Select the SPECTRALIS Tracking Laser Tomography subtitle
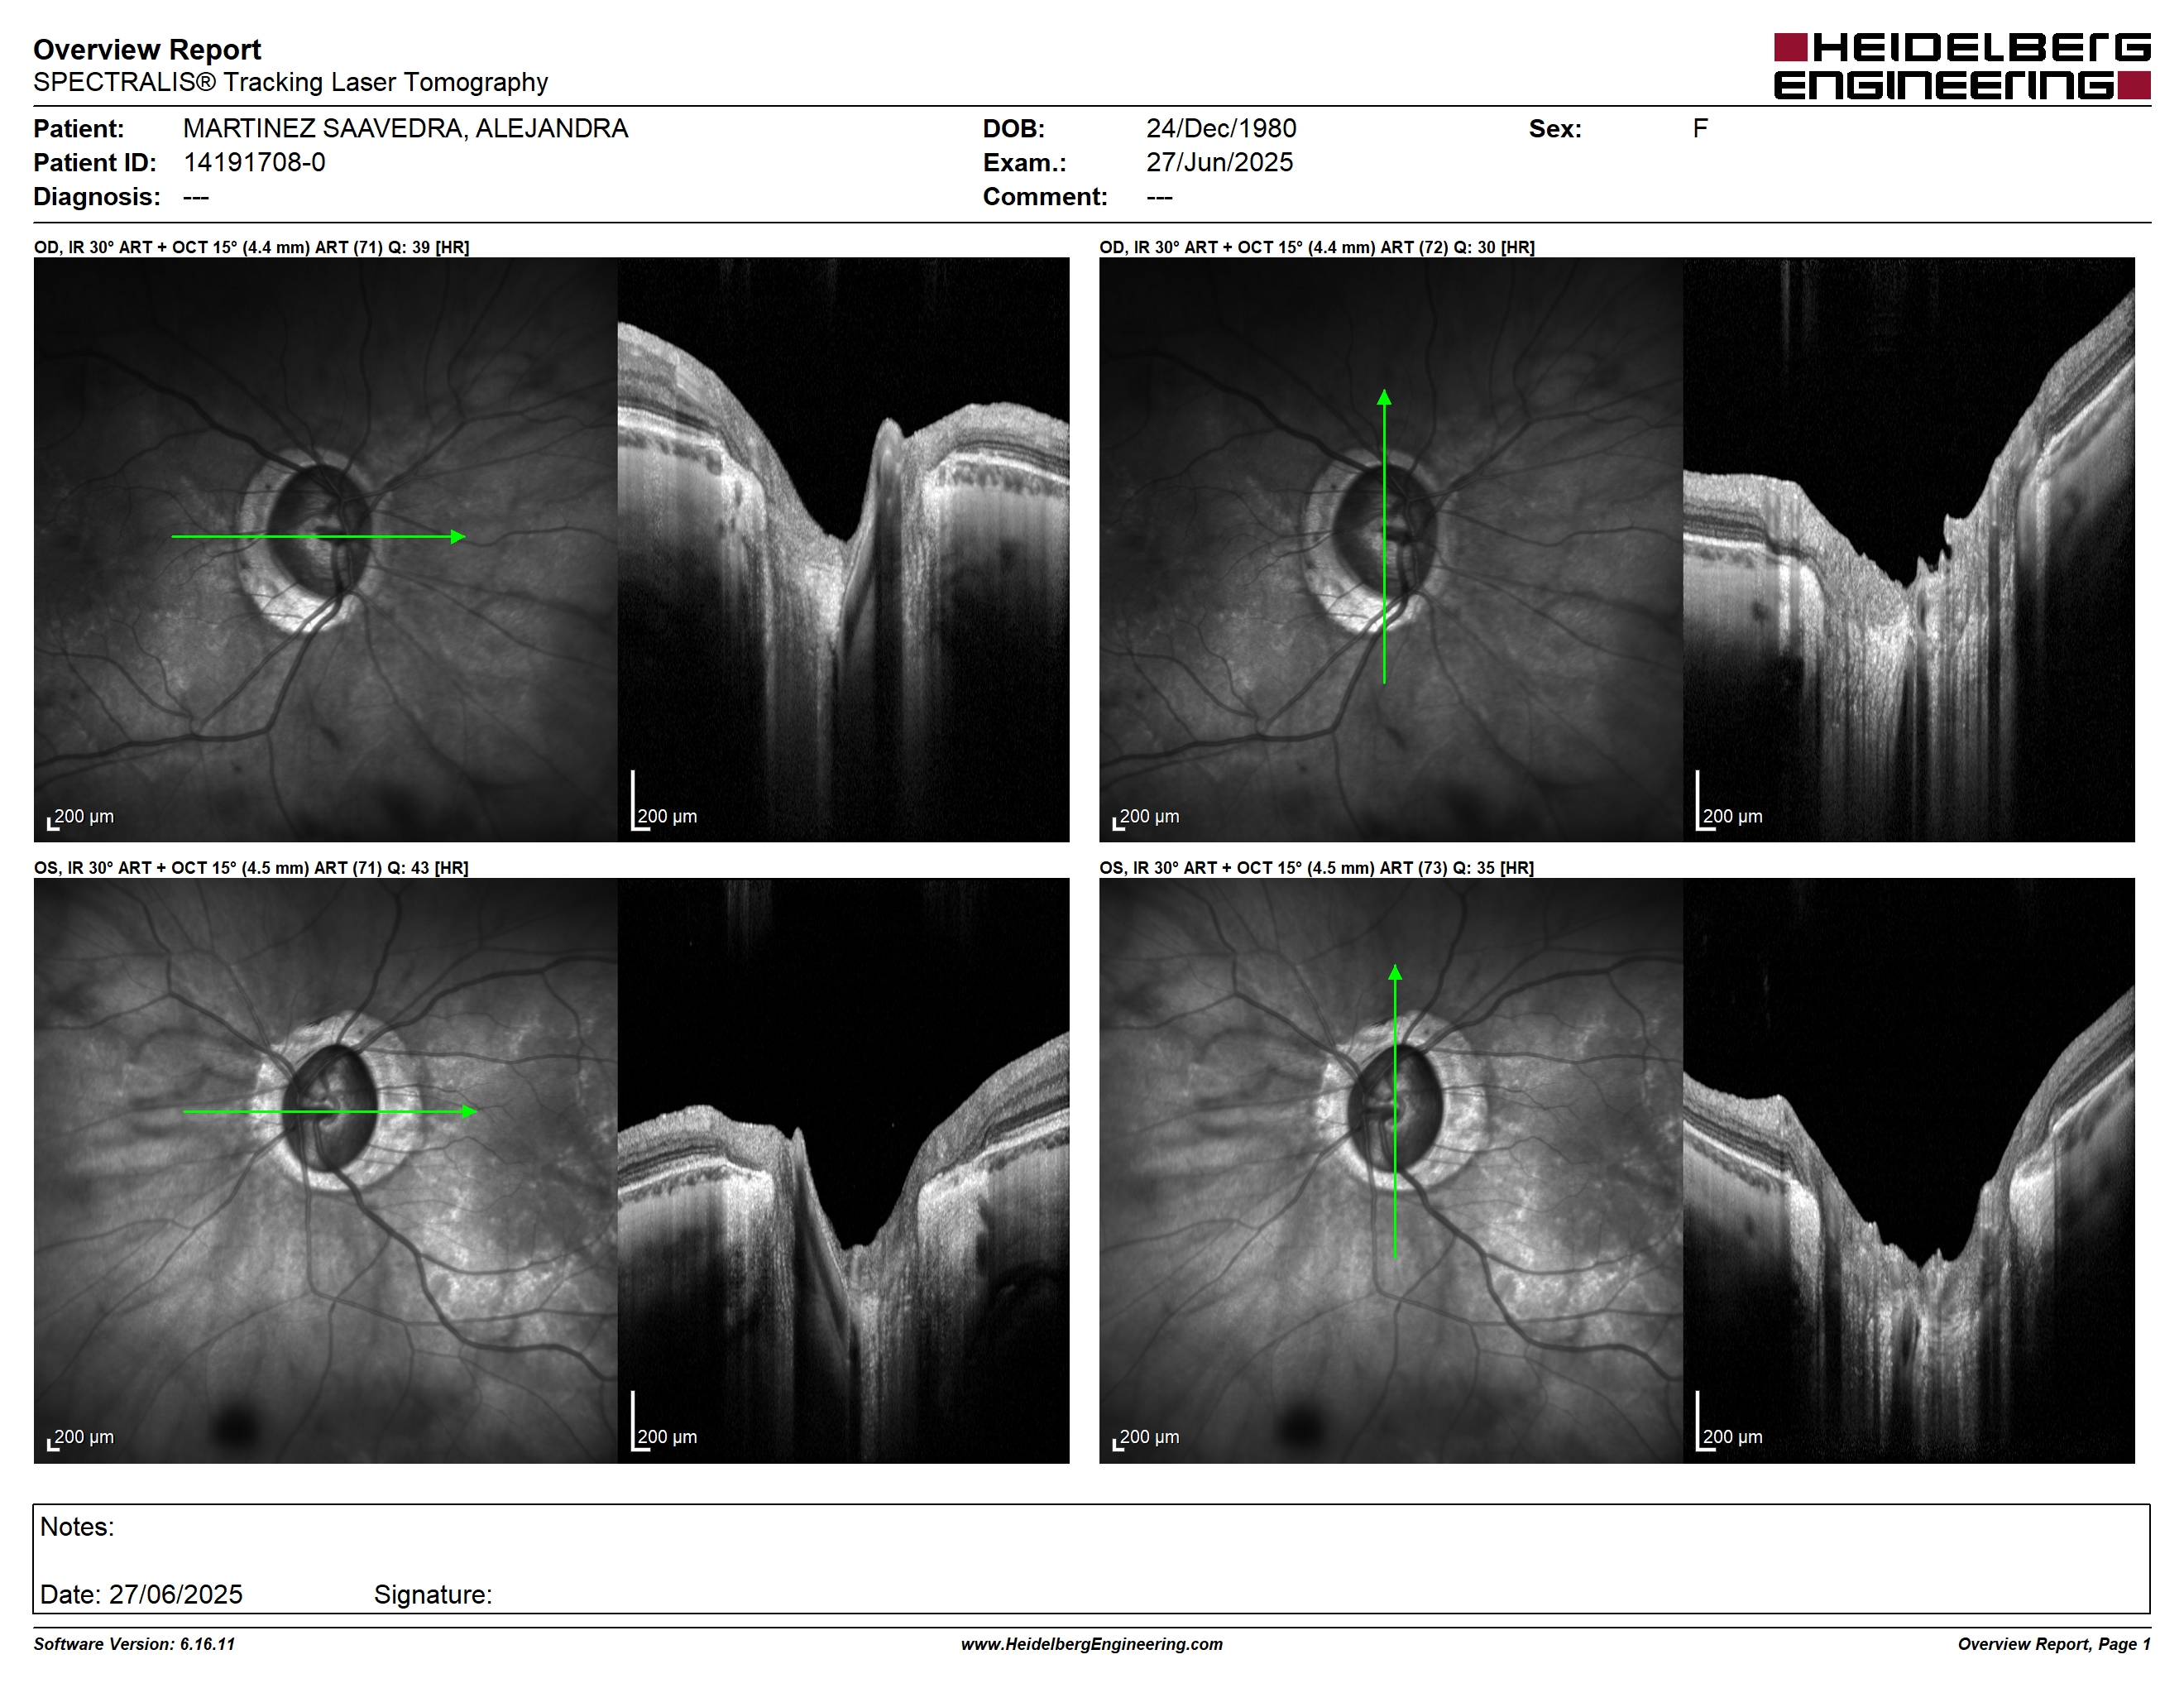The width and height of the screenshot is (2184, 1688). coord(290,82)
